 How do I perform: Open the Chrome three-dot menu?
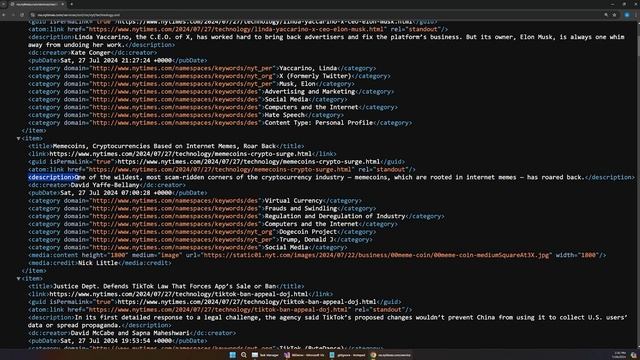point(636,15)
